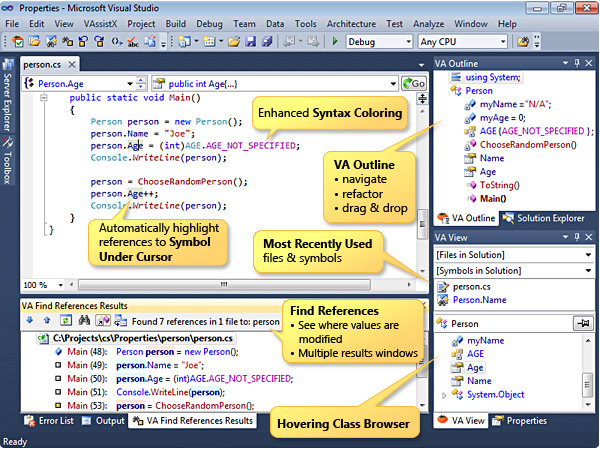Collapse the Main method code block
The height and width of the screenshot is (450, 600).
(x=42, y=100)
